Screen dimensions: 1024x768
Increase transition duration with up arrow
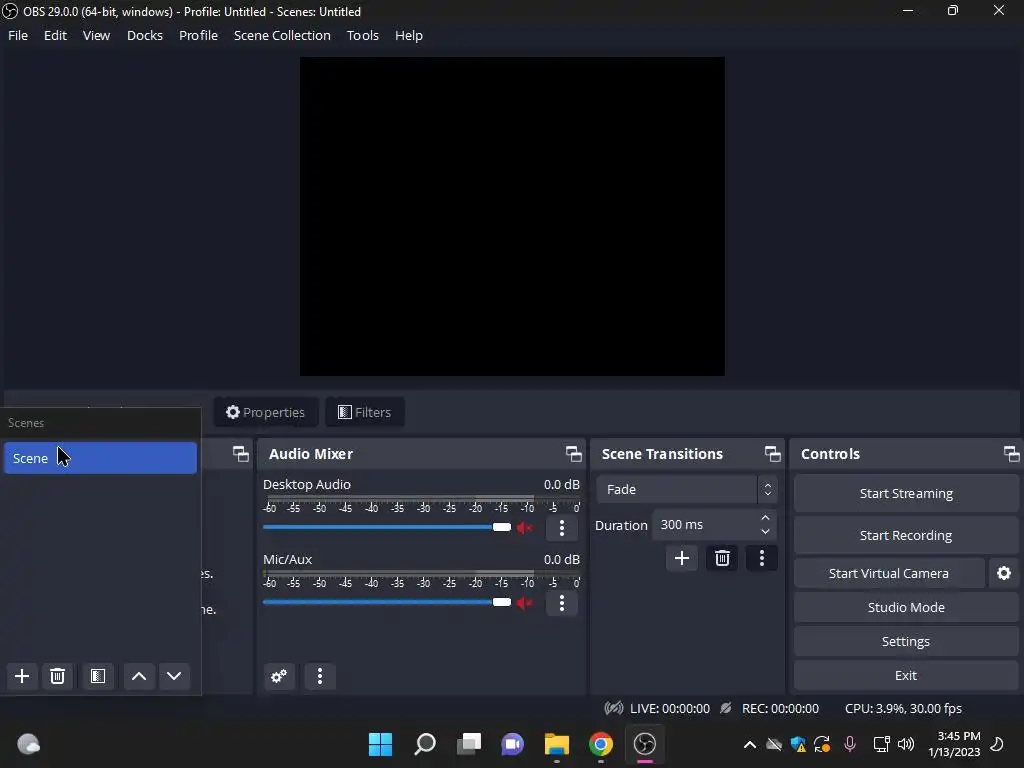click(765, 518)
